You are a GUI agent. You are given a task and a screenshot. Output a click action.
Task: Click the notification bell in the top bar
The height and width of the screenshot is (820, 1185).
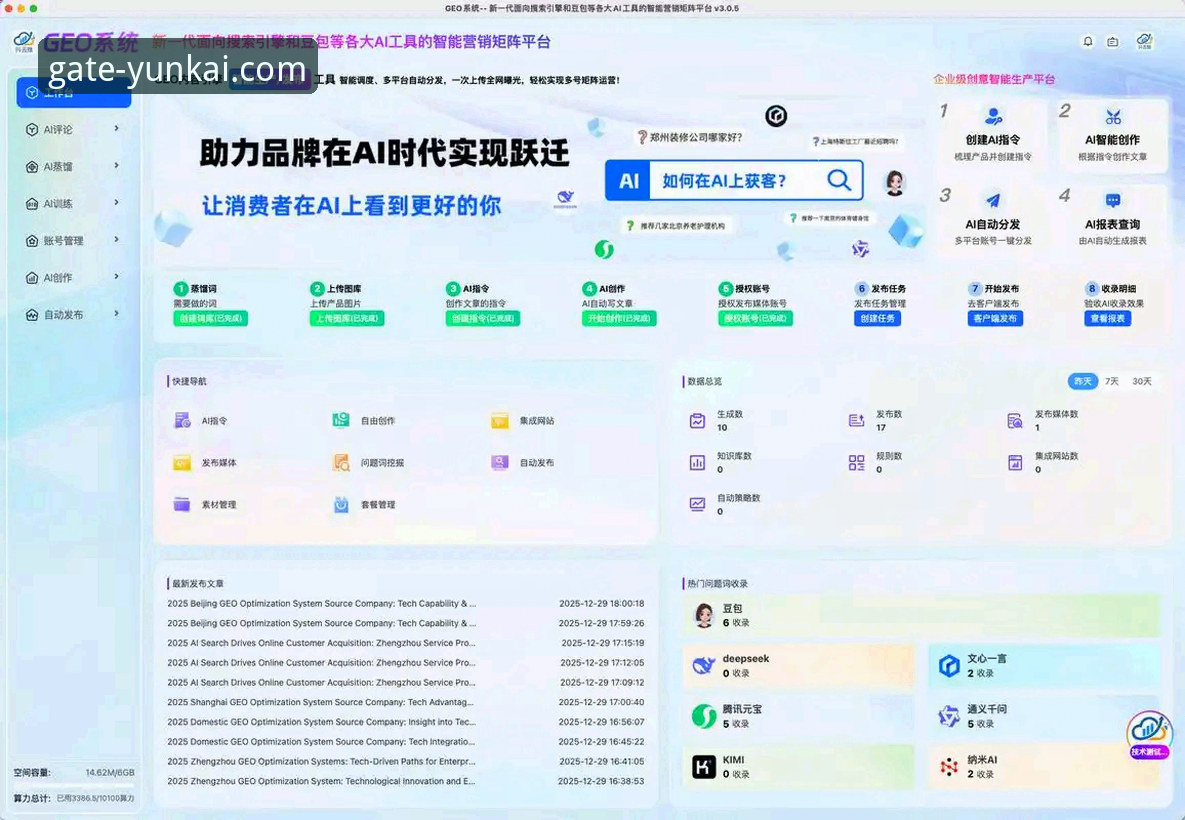pos(1090,41)
